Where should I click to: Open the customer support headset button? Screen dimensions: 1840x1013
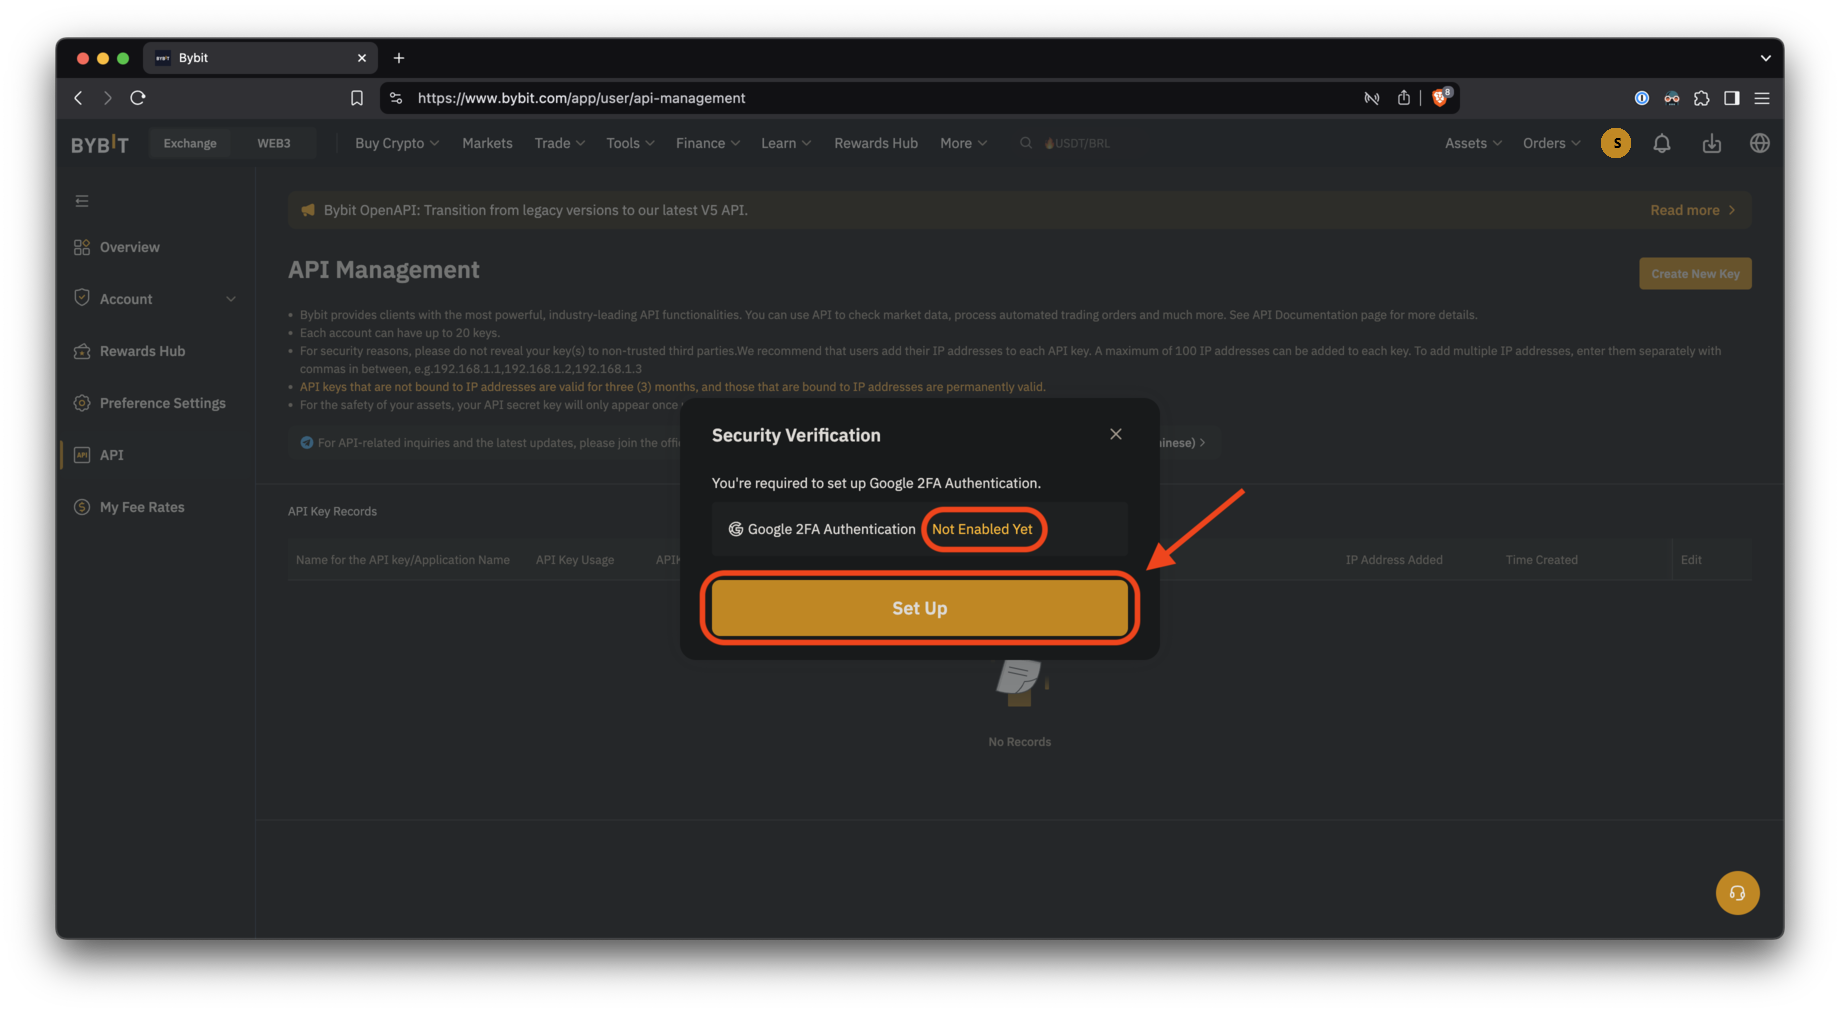click(1737, 893)
